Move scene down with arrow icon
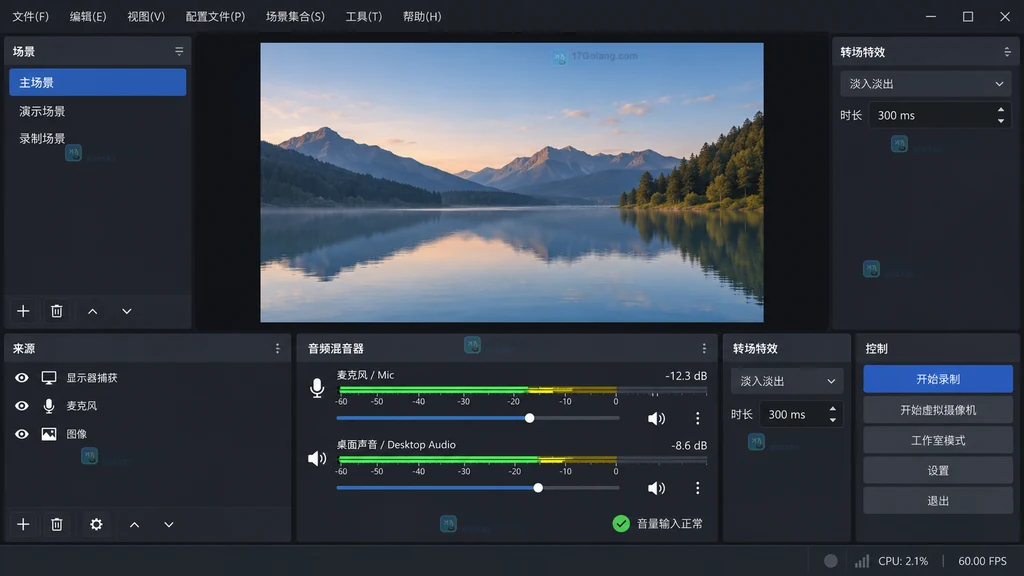This screenshot has width=1024, height=576. (127, 312)
